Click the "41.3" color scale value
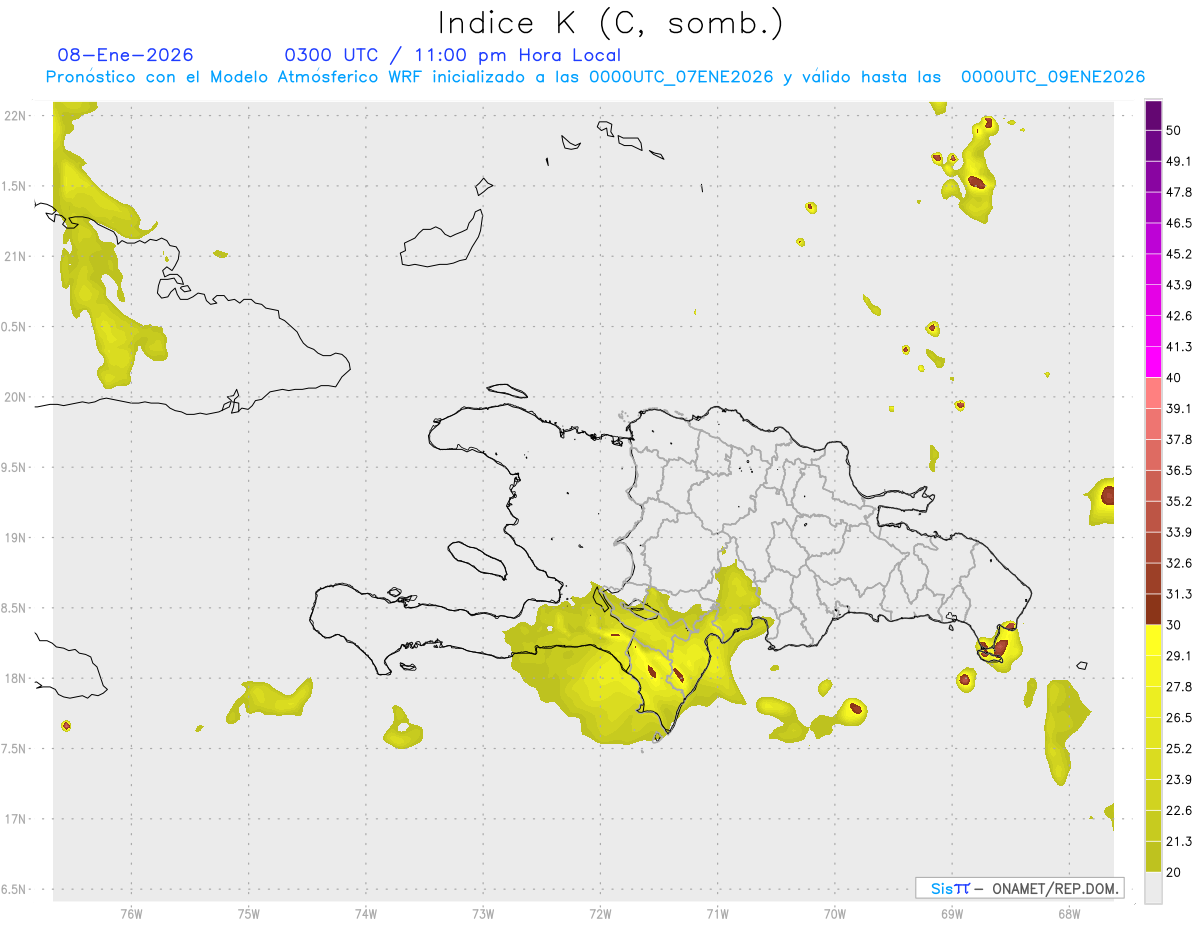The image size is (1200, 927). (x=1179, y=347)
